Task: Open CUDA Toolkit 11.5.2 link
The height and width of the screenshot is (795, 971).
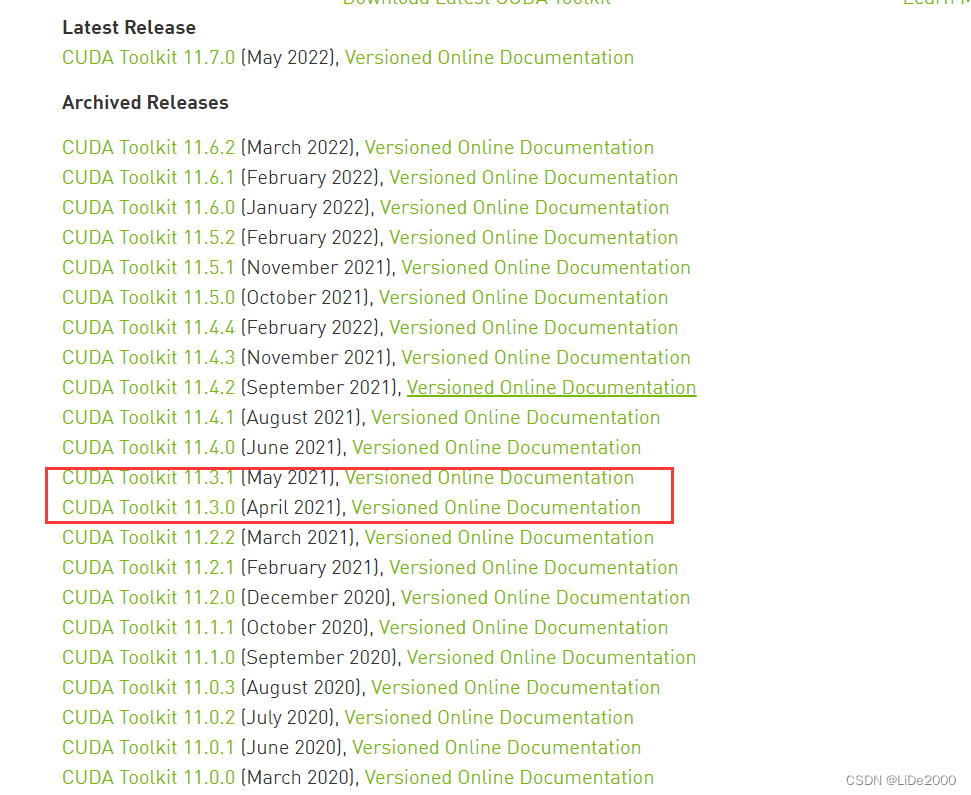Action: (x=149, y=238)
